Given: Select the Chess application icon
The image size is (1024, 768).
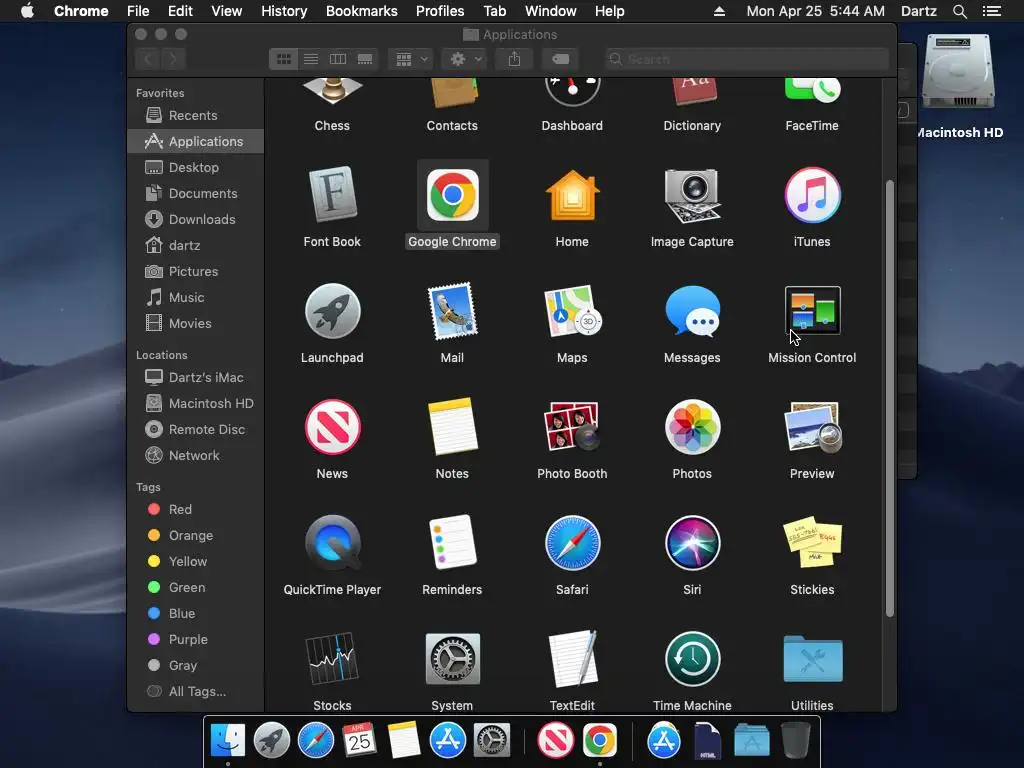Looking at the screenshot, I should [x=332, y=91].
